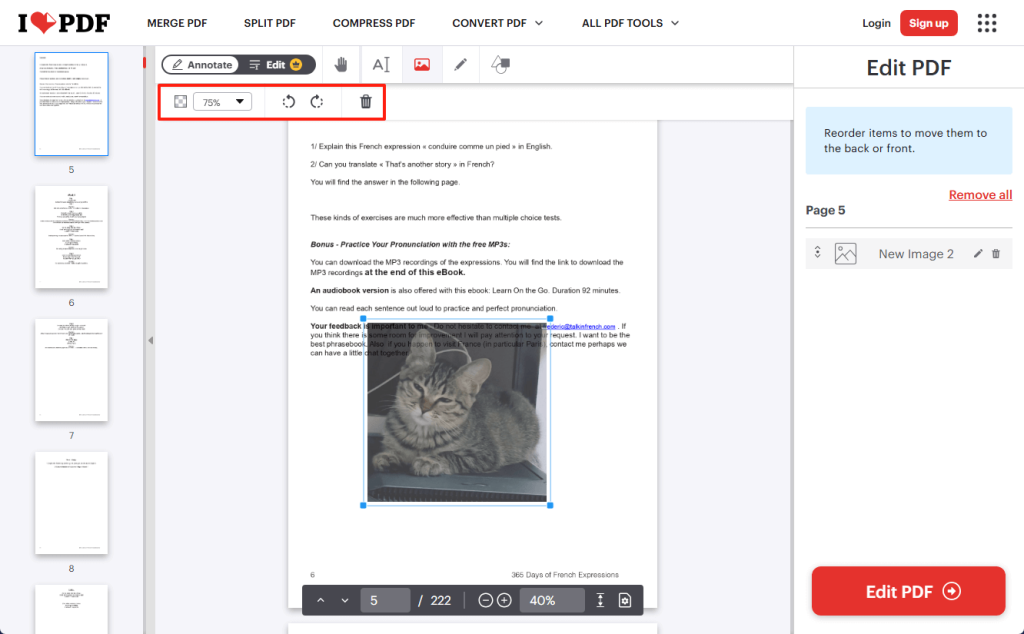Open the shapes tool
Image resolution: width=1024 pixels, height=634 pixels.
(x=500, y=64)
